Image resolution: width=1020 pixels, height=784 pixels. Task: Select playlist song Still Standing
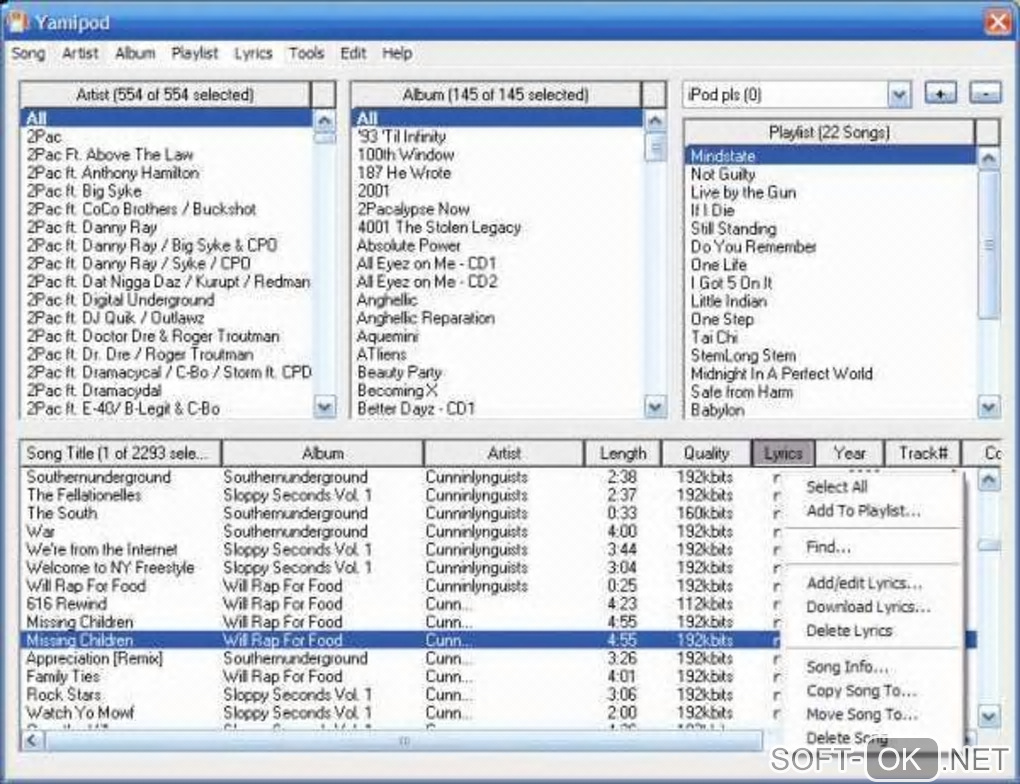pyautogui.click(x=831, y=228)
